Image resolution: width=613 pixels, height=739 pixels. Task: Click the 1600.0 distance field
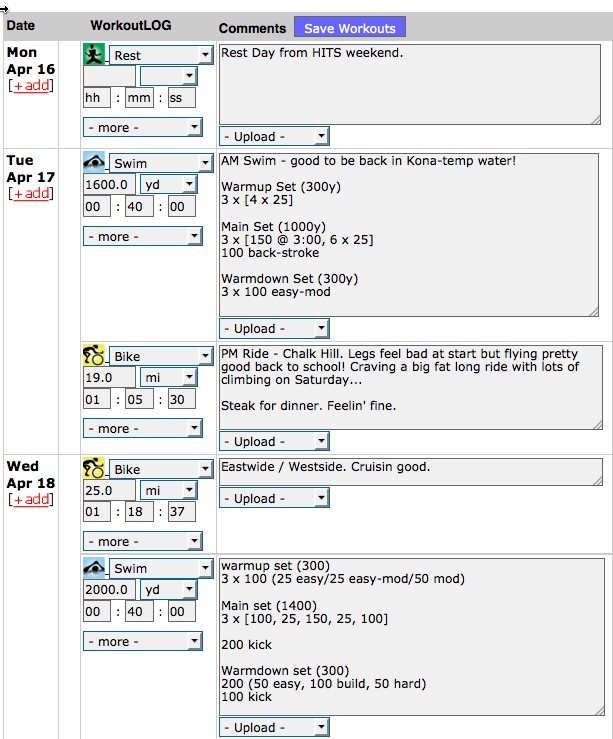(x=109, y=184)
